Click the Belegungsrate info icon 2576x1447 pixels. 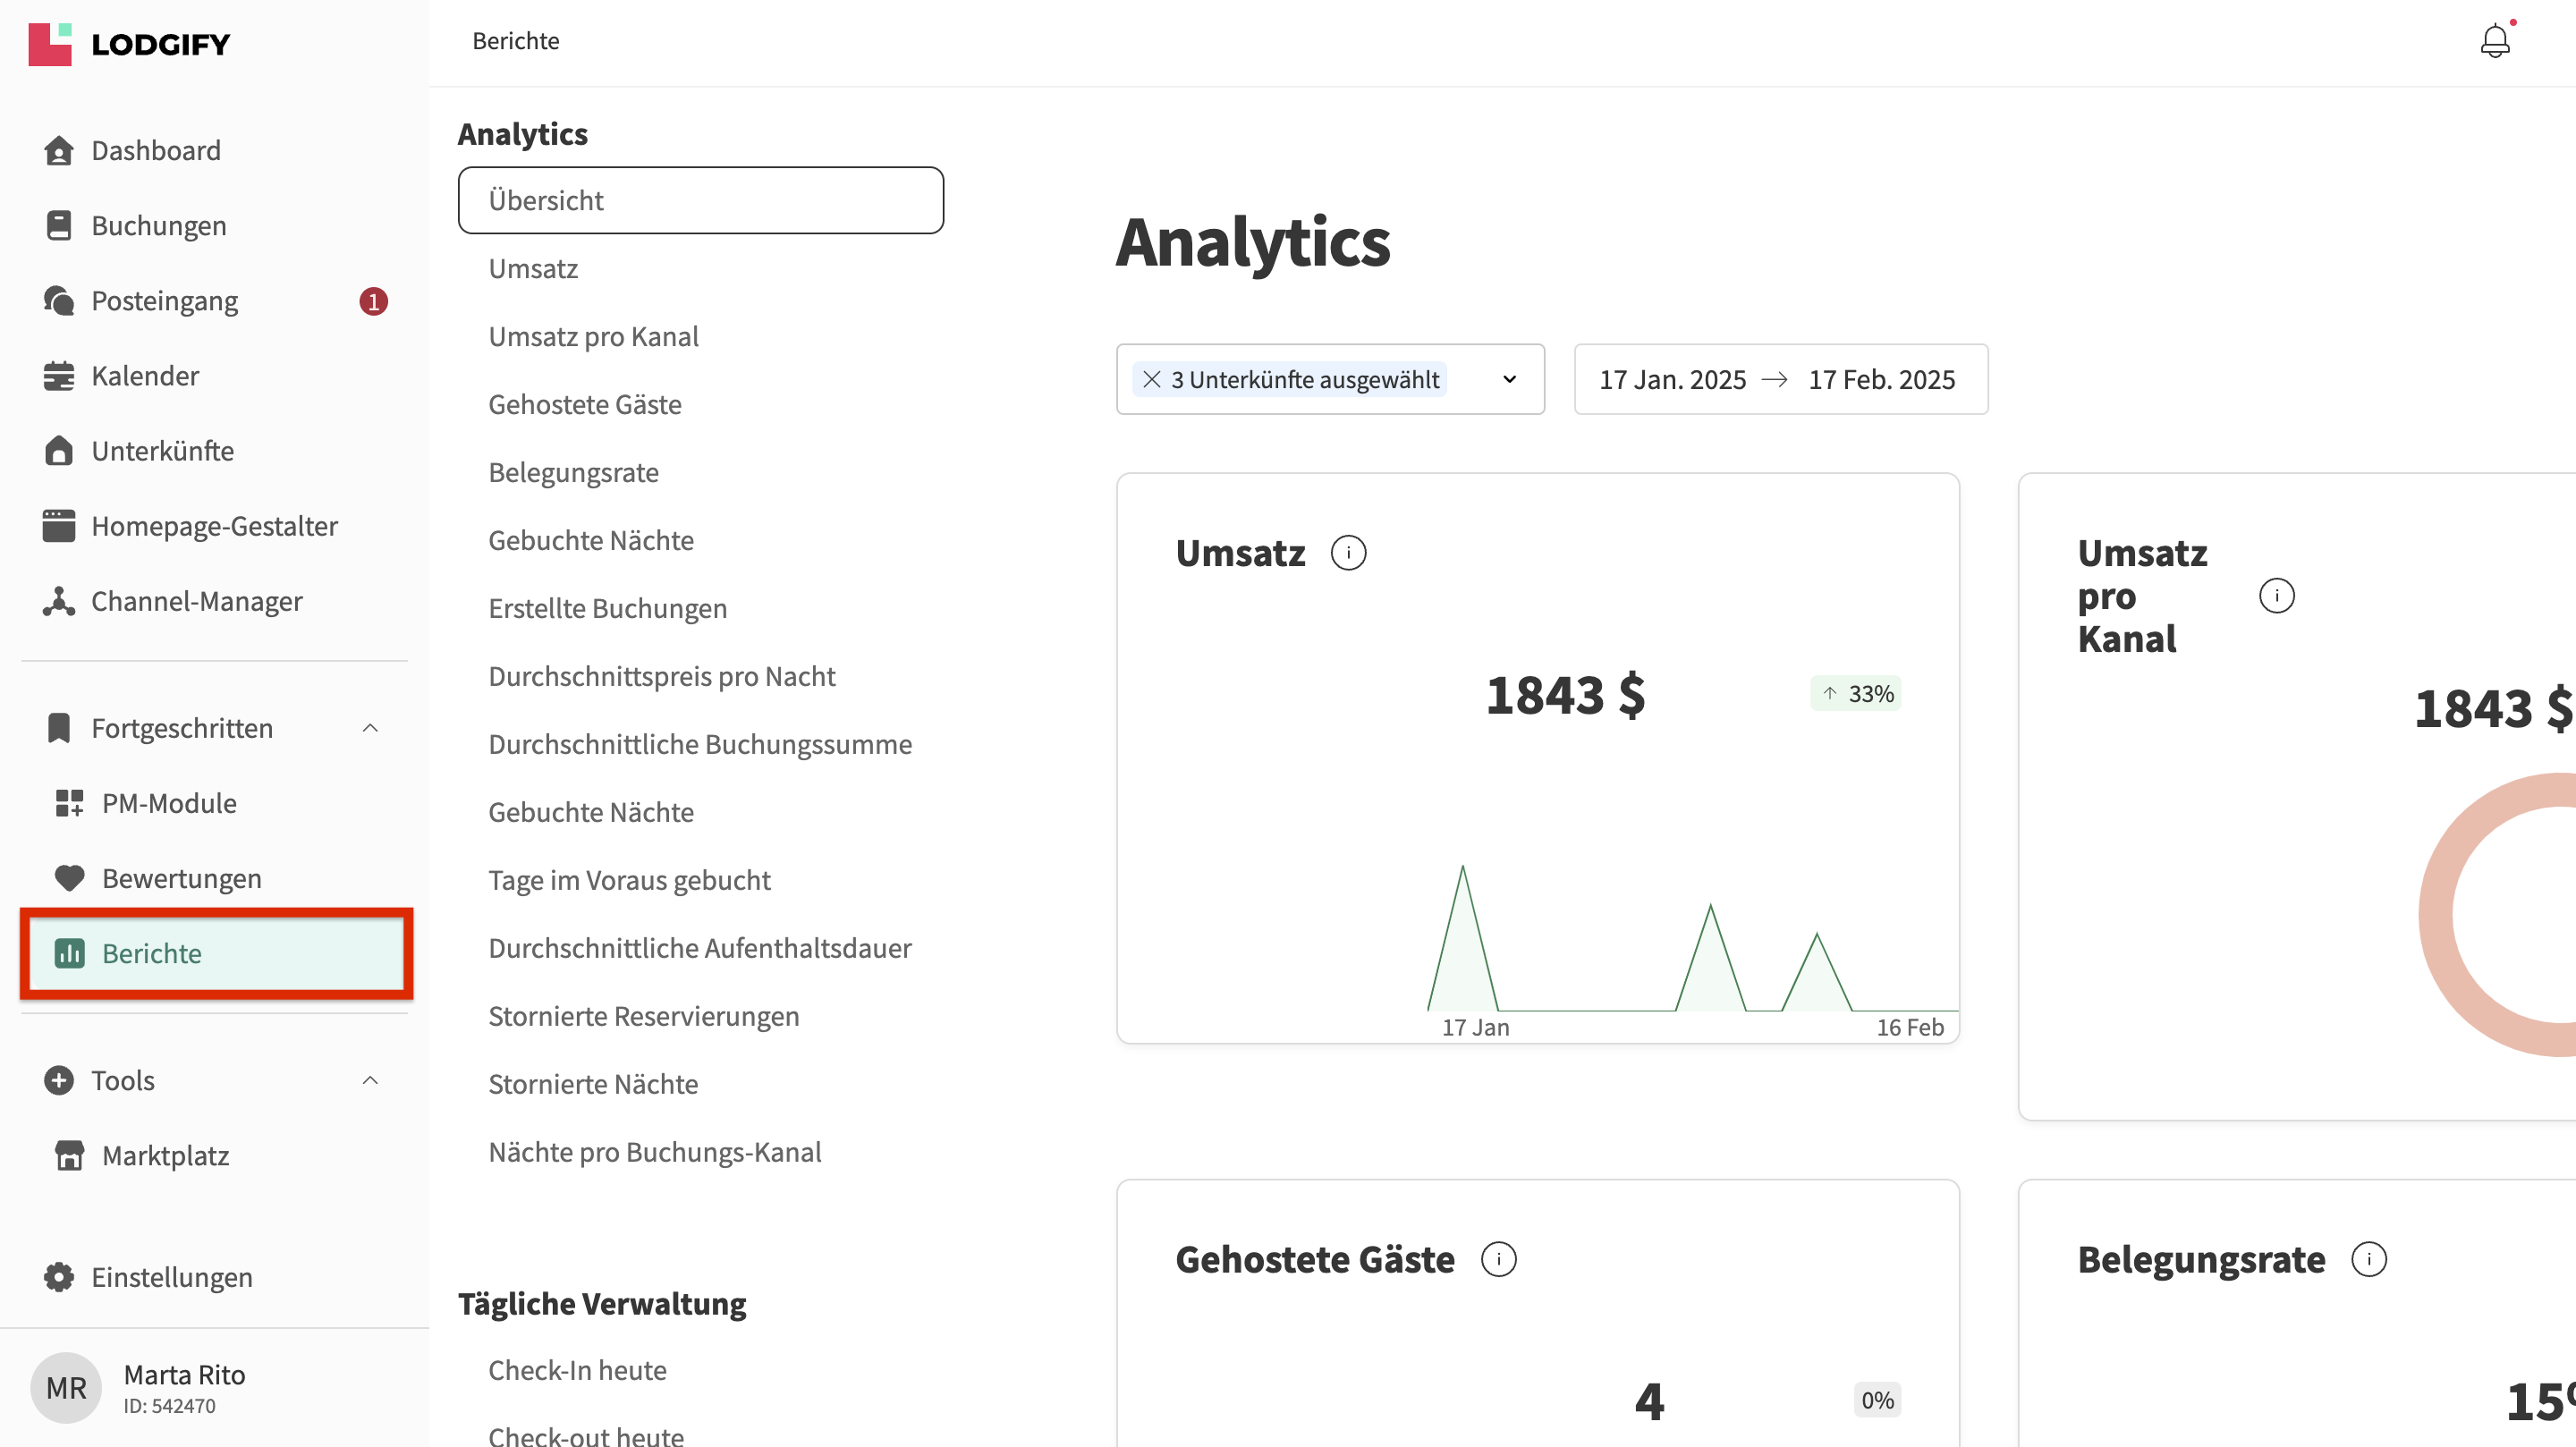coord(2368,1259)
